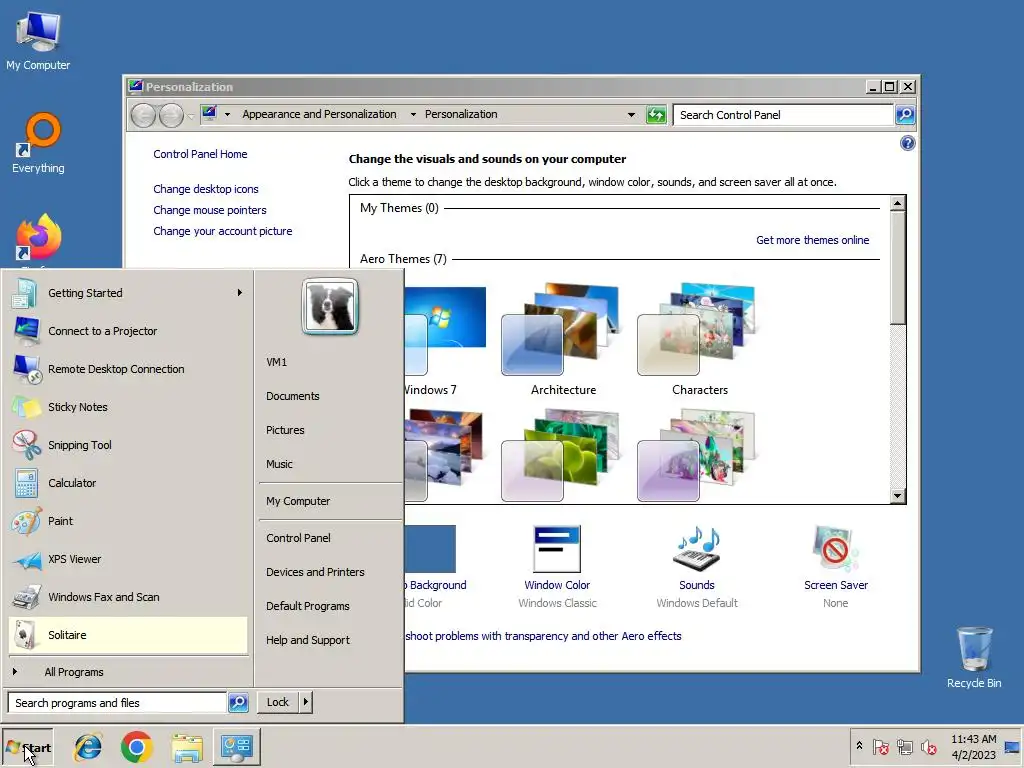Show hidden tray icons arrow

pos(859,746)
